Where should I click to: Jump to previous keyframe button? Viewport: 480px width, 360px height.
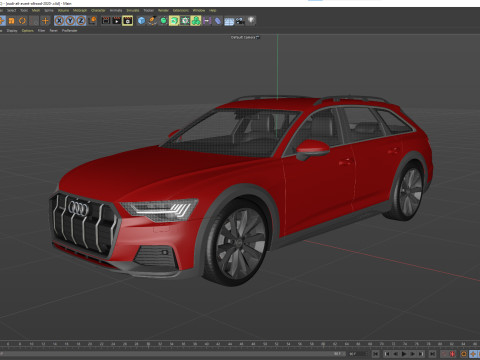click(388, 354)
